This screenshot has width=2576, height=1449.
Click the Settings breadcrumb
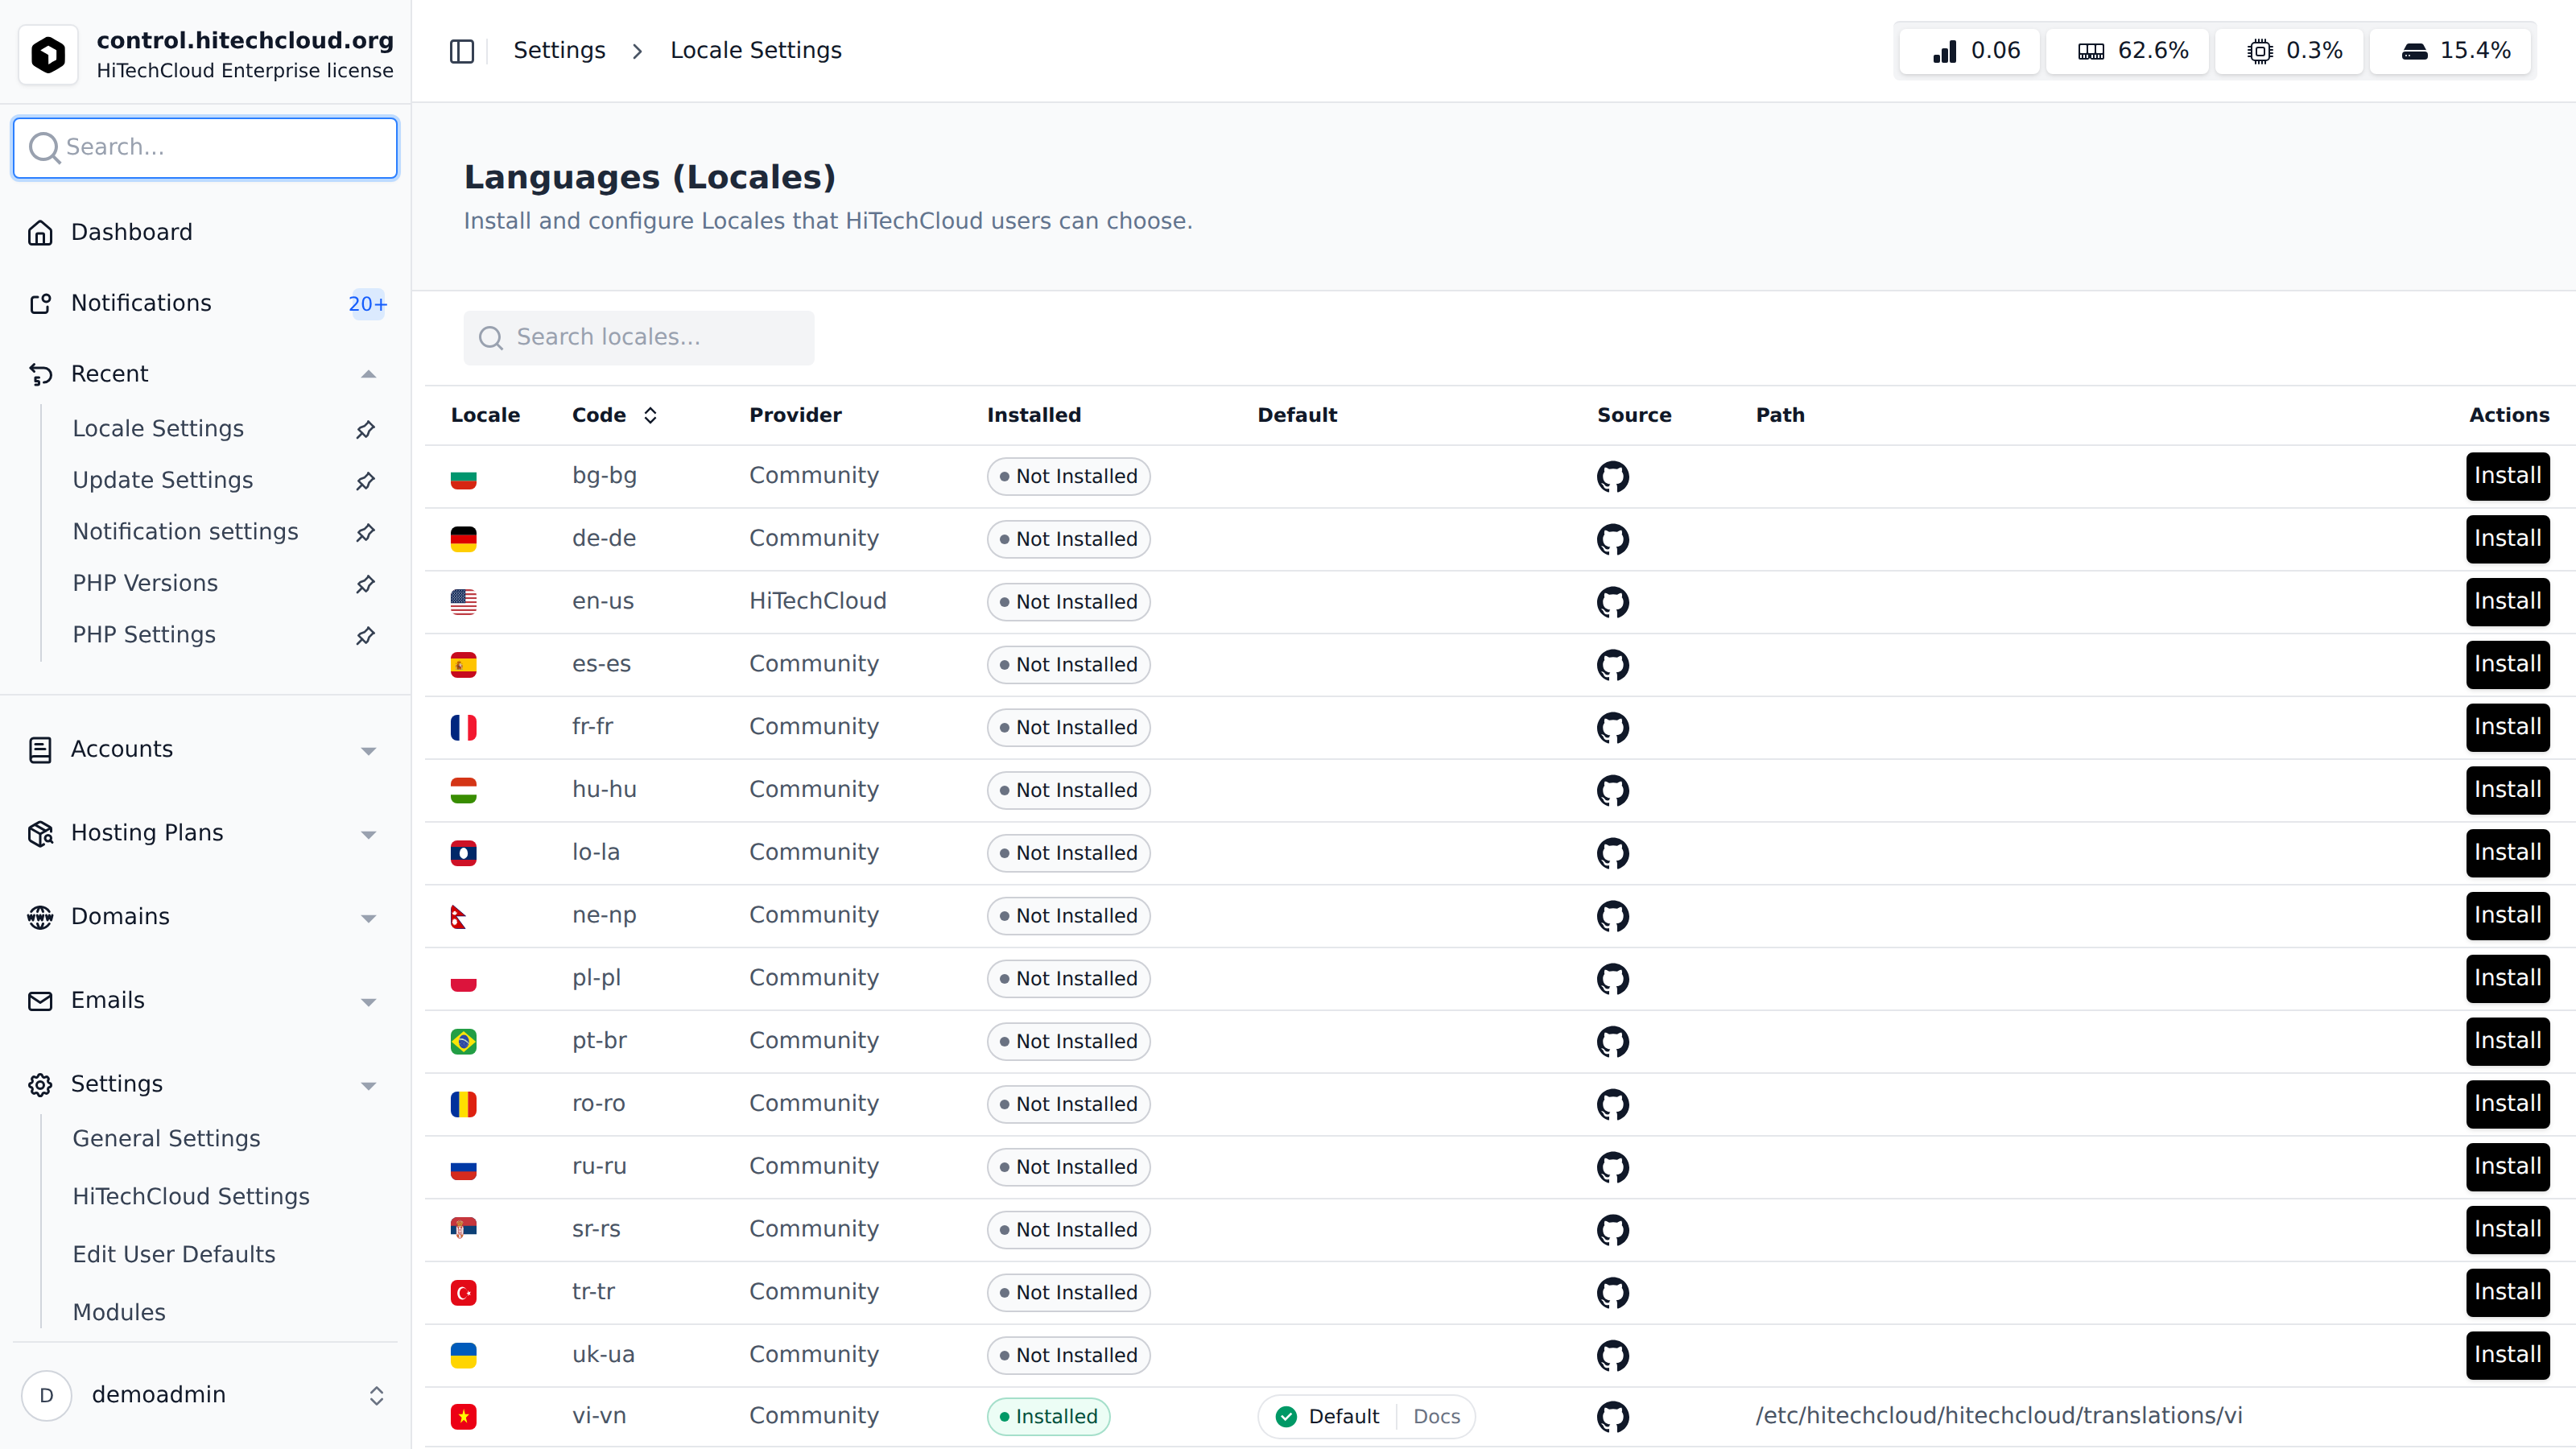pos(559,51)
